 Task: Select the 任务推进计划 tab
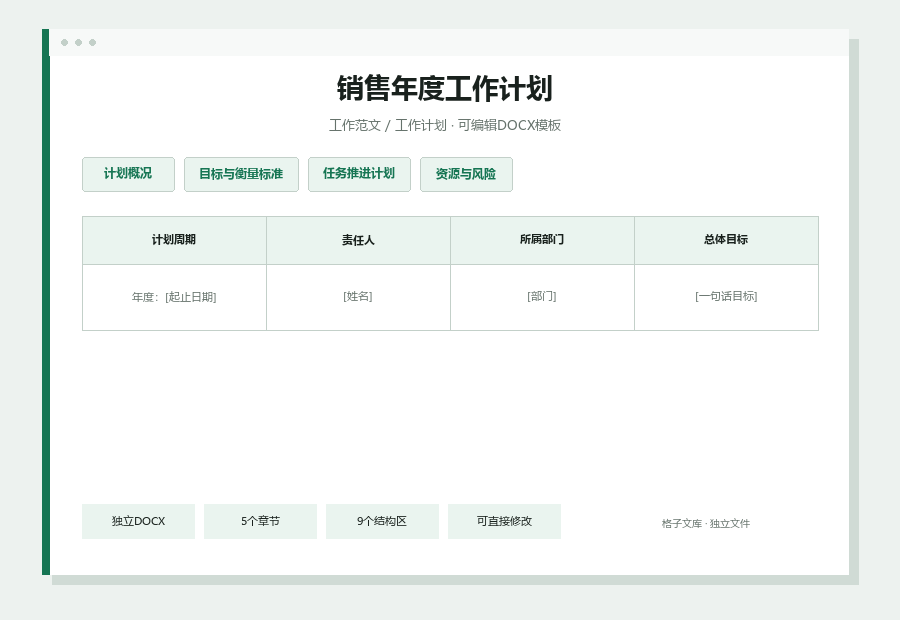(359, 174)
